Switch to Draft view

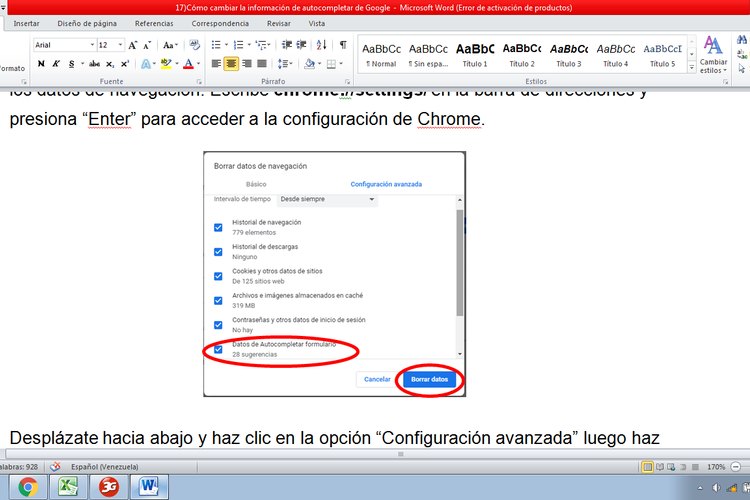[695, 467]
